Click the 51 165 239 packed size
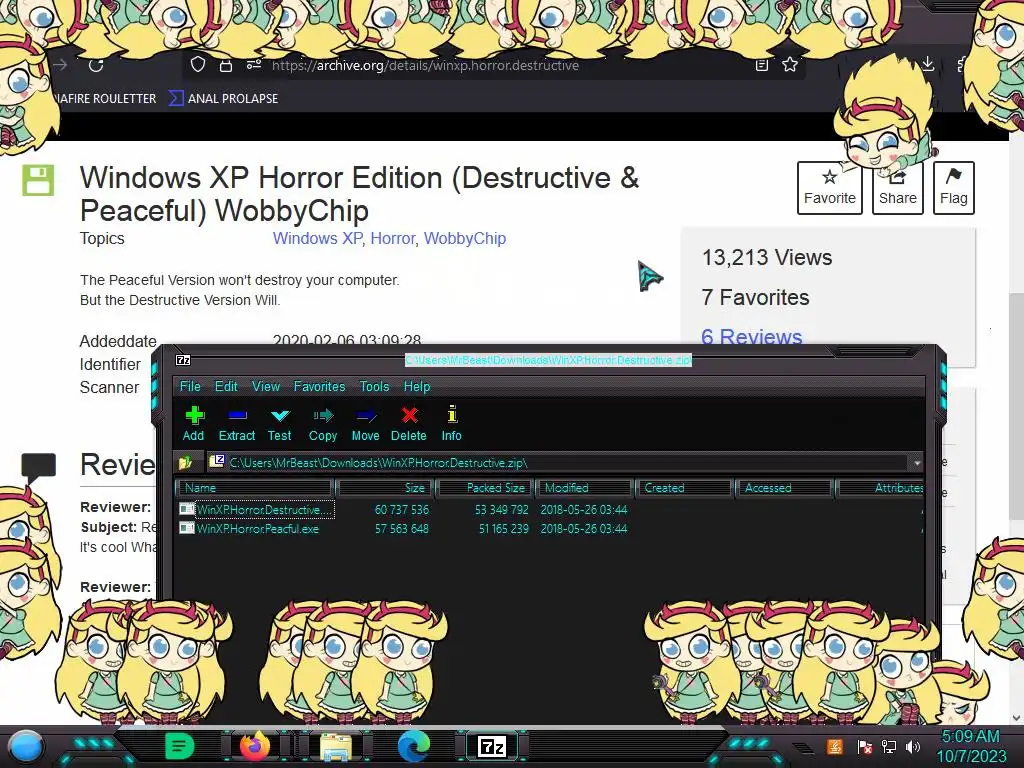 [x=504, y=528]
